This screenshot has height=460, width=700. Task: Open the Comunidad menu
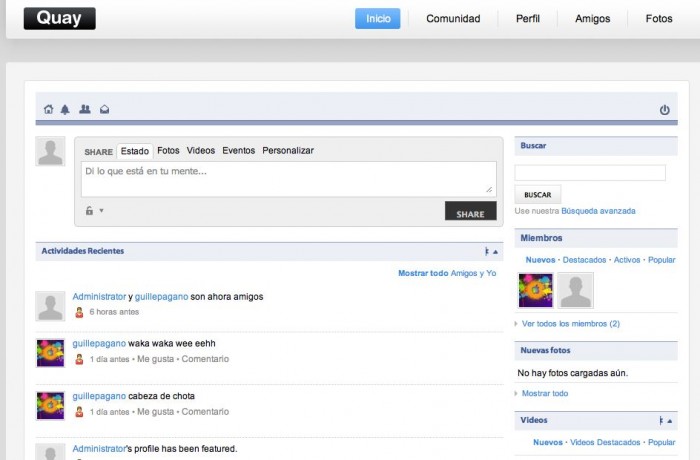pos(453,19)
